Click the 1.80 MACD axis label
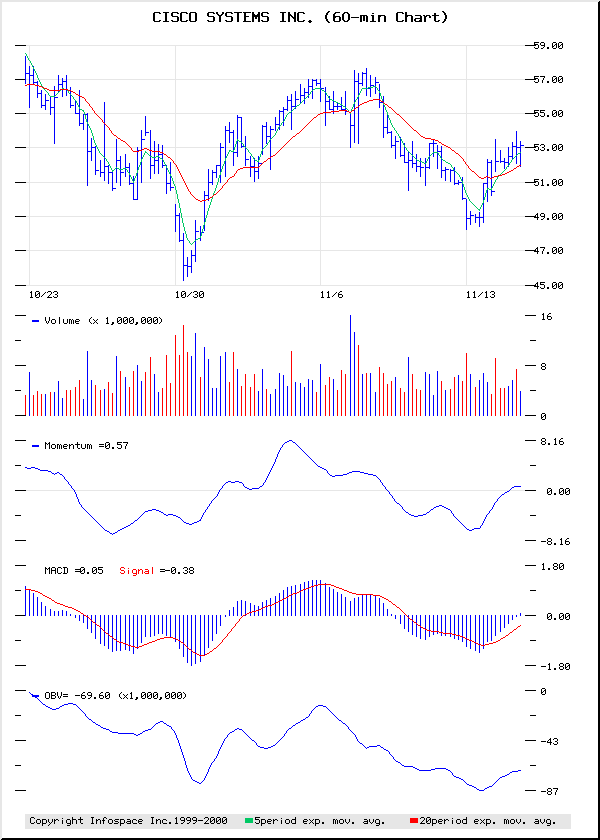The height and width of the screenshot is (840, 600). [x=551, y=567]
